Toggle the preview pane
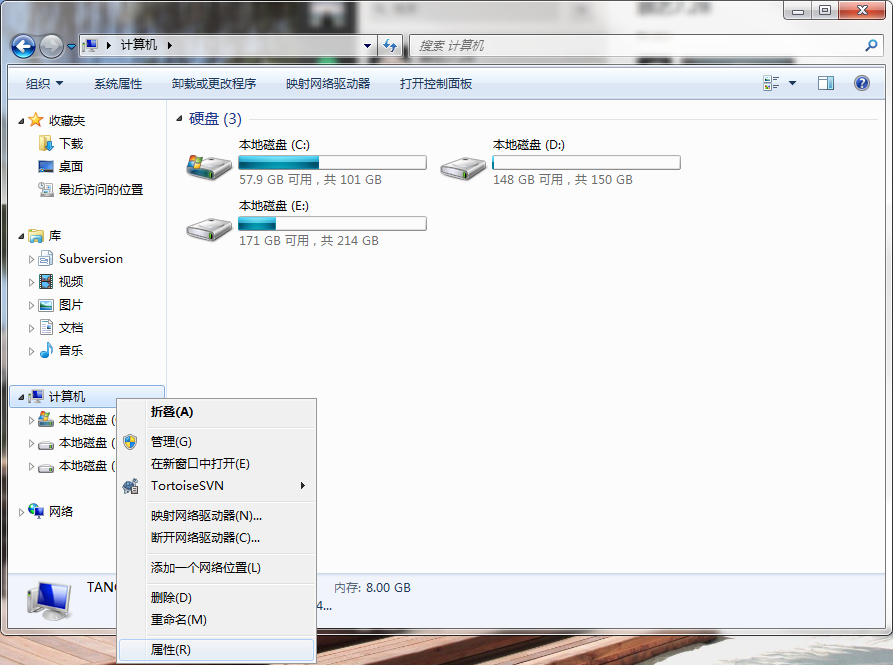Viewport: 893px width, 665px height. (x=826, y=83)
